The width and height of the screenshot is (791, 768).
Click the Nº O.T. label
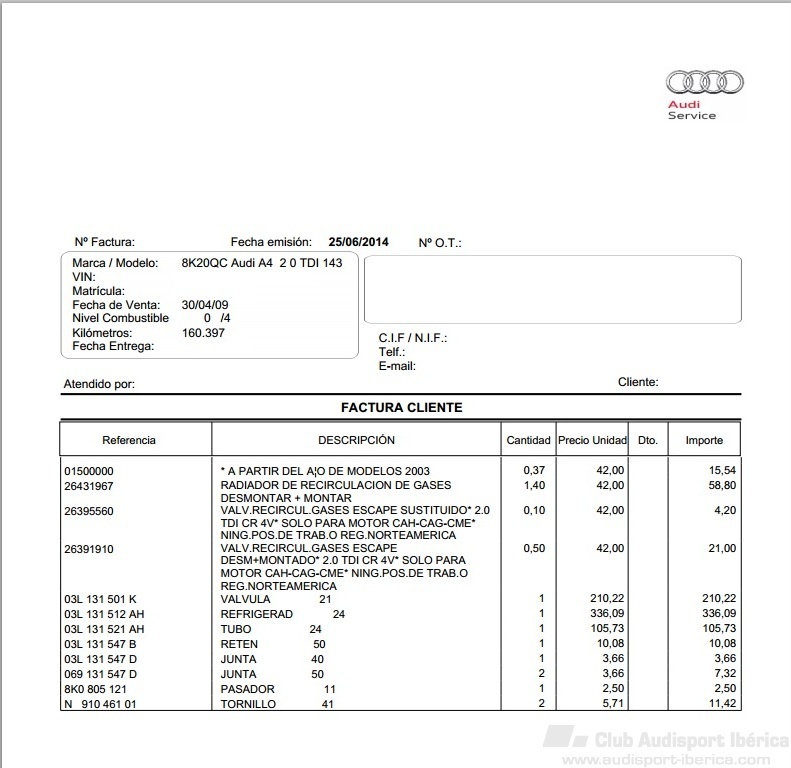pyautogui.click(x=440, y=243)
